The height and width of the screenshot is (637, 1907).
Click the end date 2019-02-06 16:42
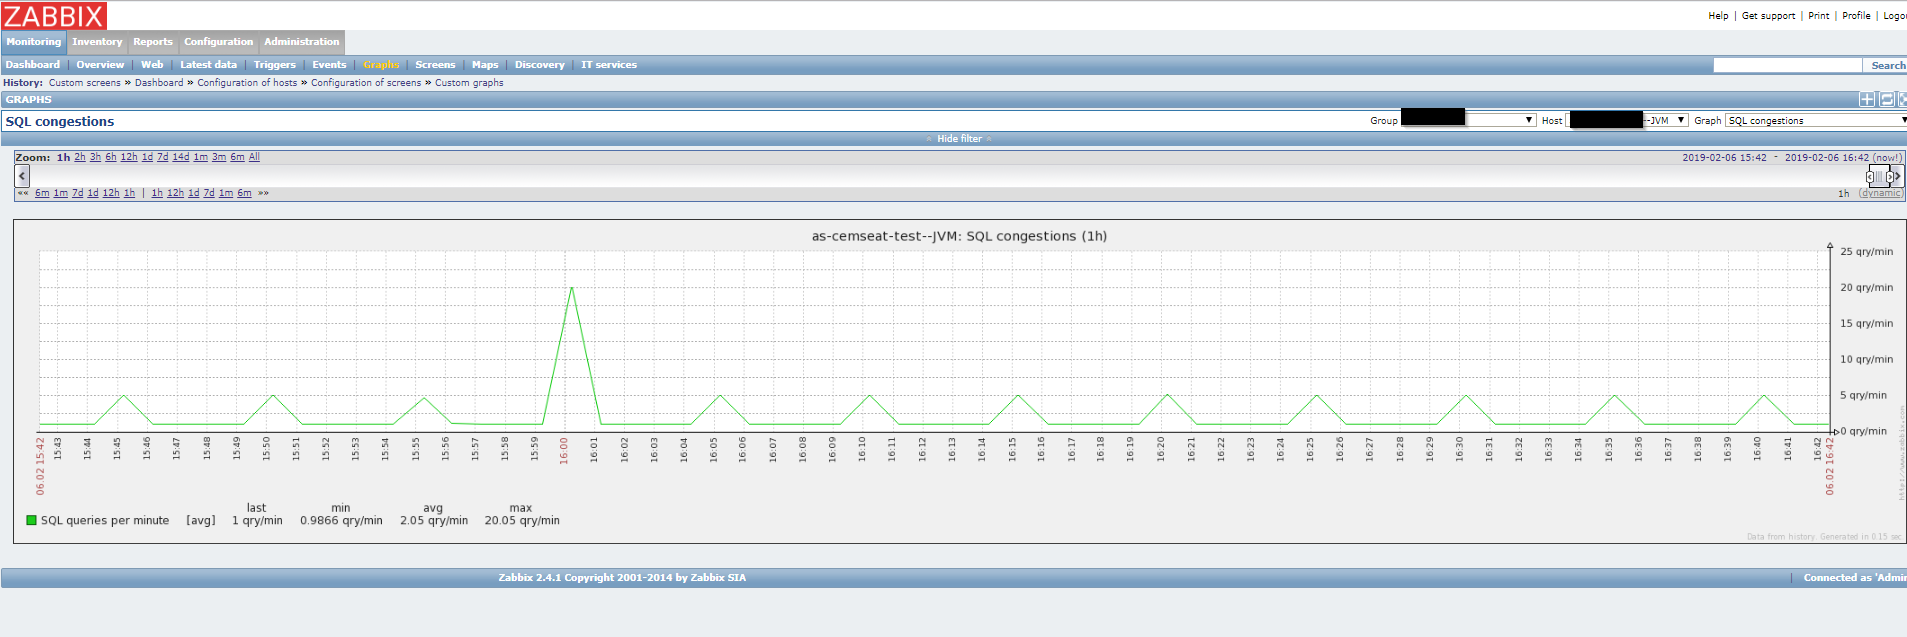1827,158
